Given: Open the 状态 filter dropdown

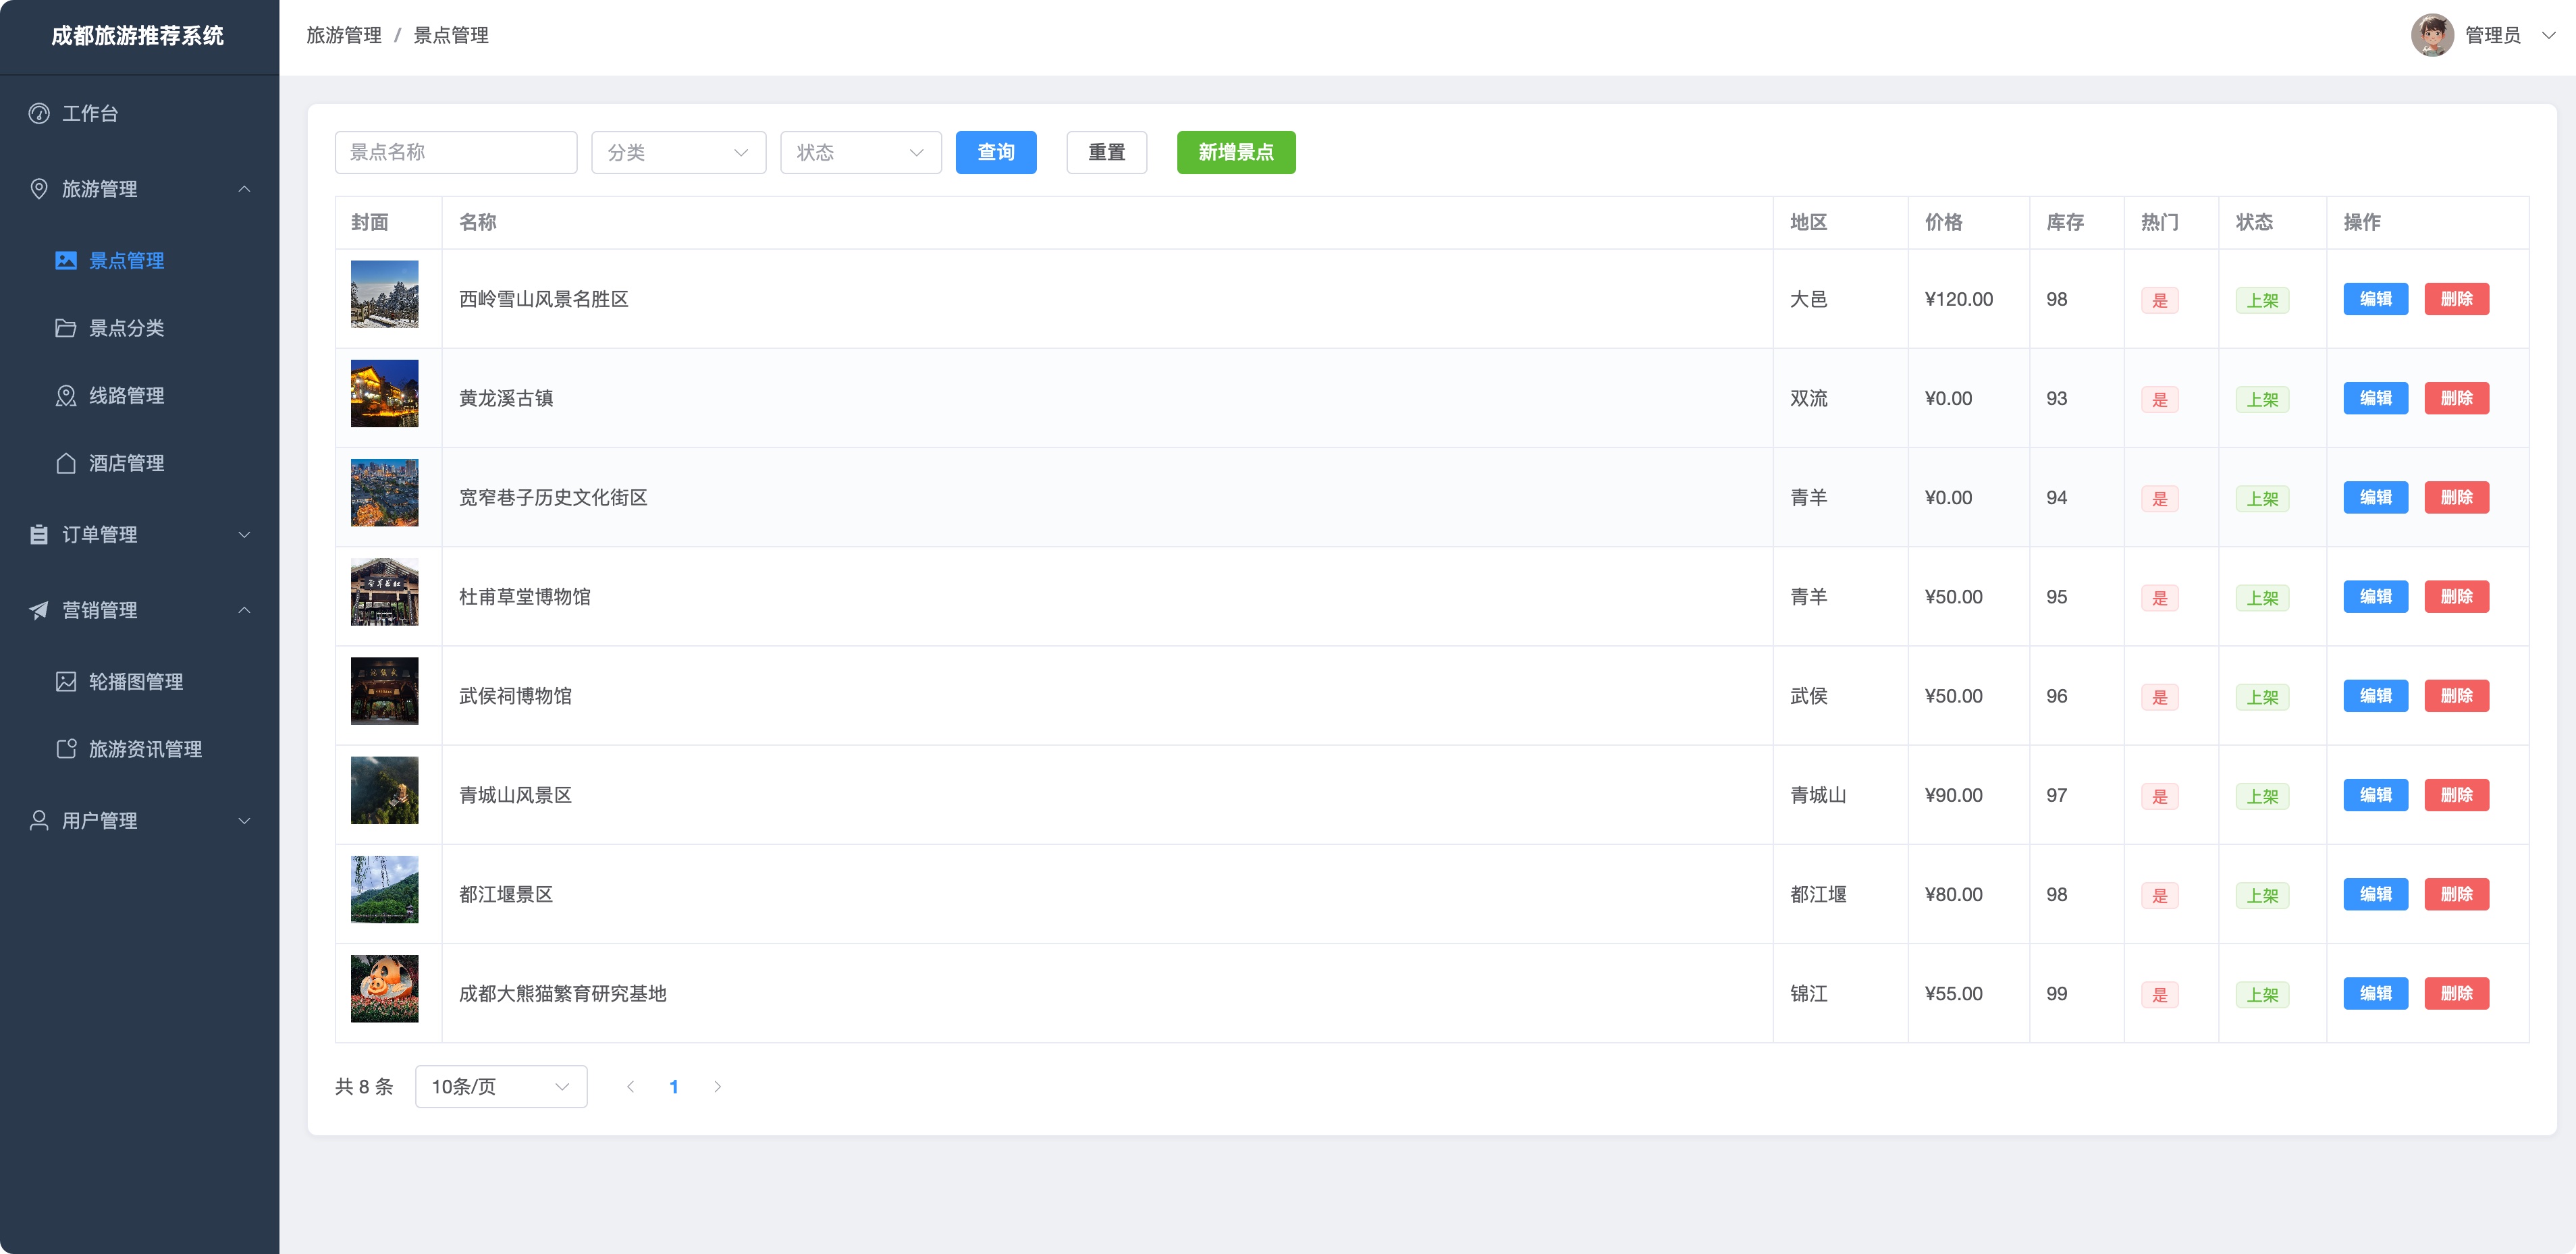Looking at the screenshot, I should 860,152.
